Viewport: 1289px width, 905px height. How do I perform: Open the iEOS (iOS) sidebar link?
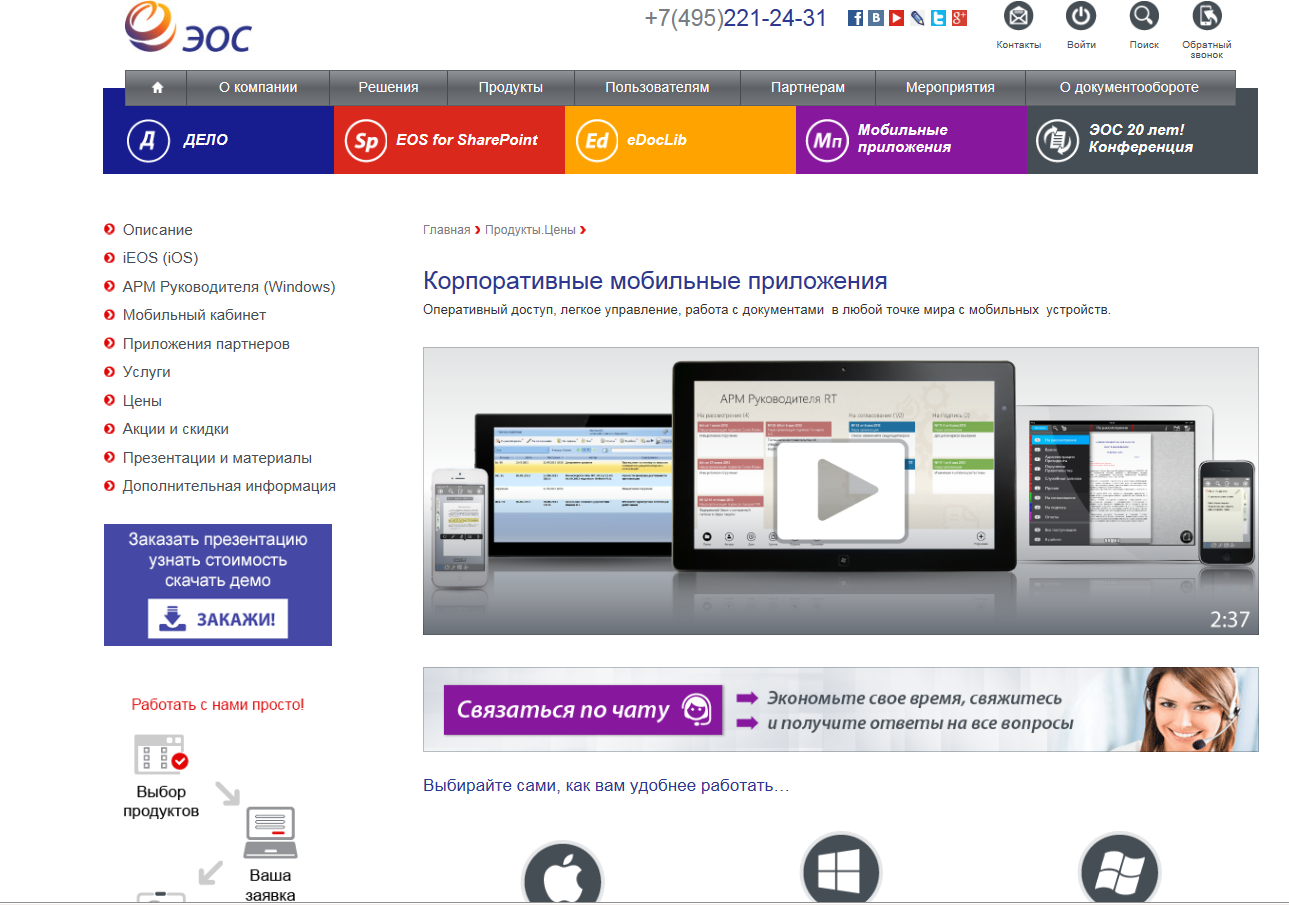(161, 258)
